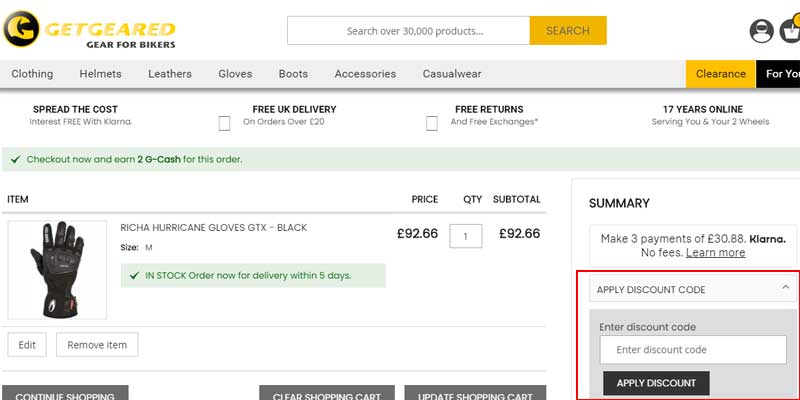Open Richa Hurricane Gloves GTX product link
Screen dimensions: 800x400
click(x=213, y=228)
